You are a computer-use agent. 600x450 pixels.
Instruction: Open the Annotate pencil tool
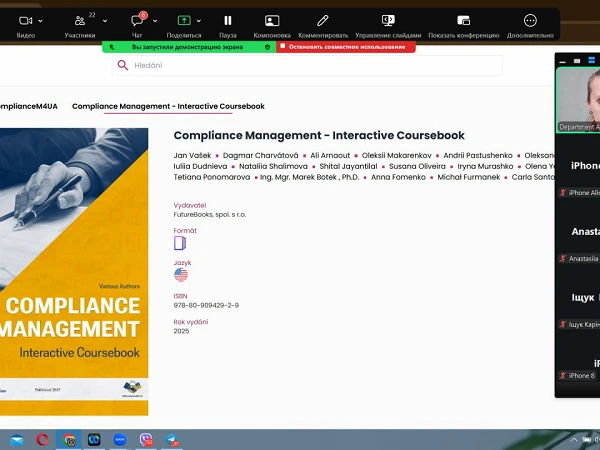click(x=322, y=20)
